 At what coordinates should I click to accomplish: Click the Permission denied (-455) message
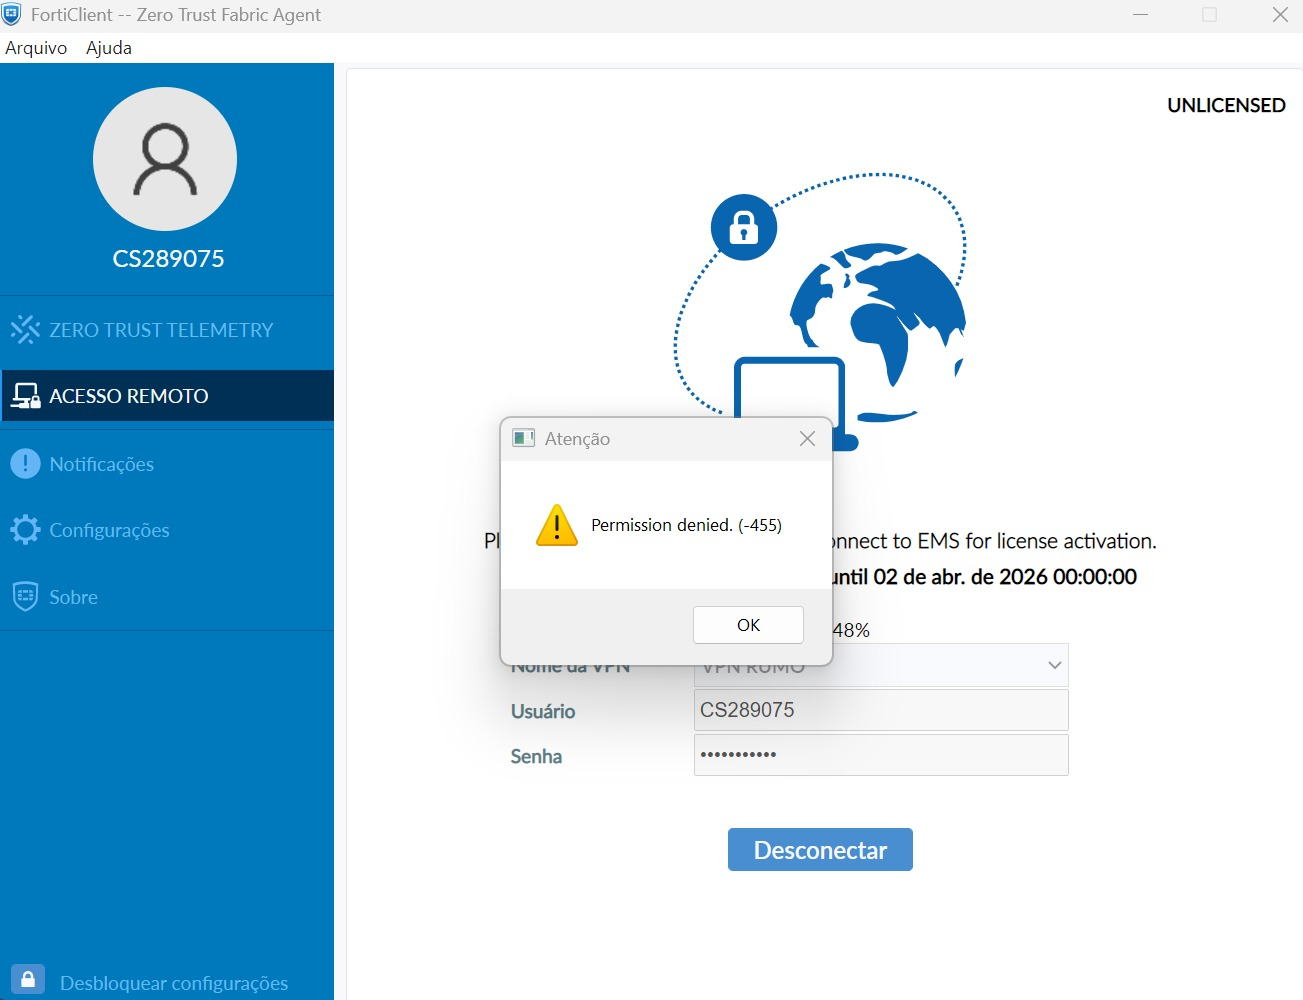tap(686, 525)
